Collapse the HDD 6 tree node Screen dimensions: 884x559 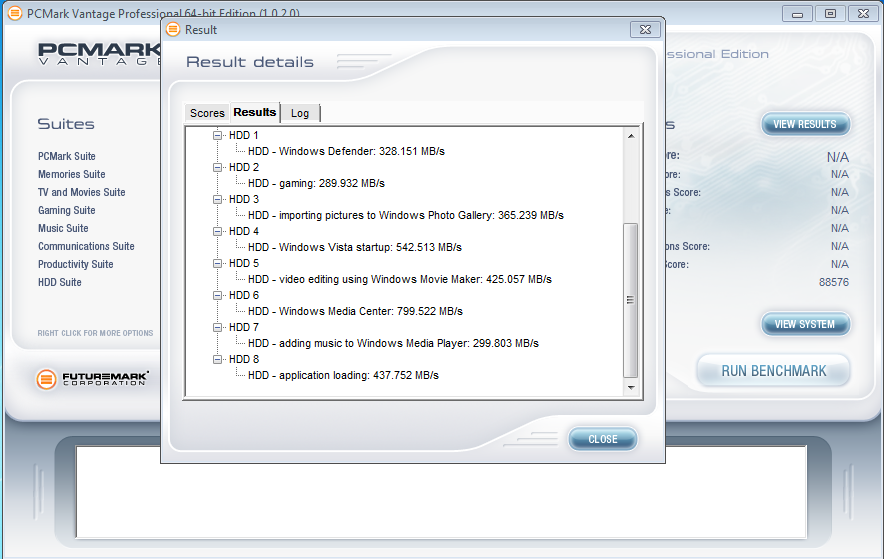point(217,295)
